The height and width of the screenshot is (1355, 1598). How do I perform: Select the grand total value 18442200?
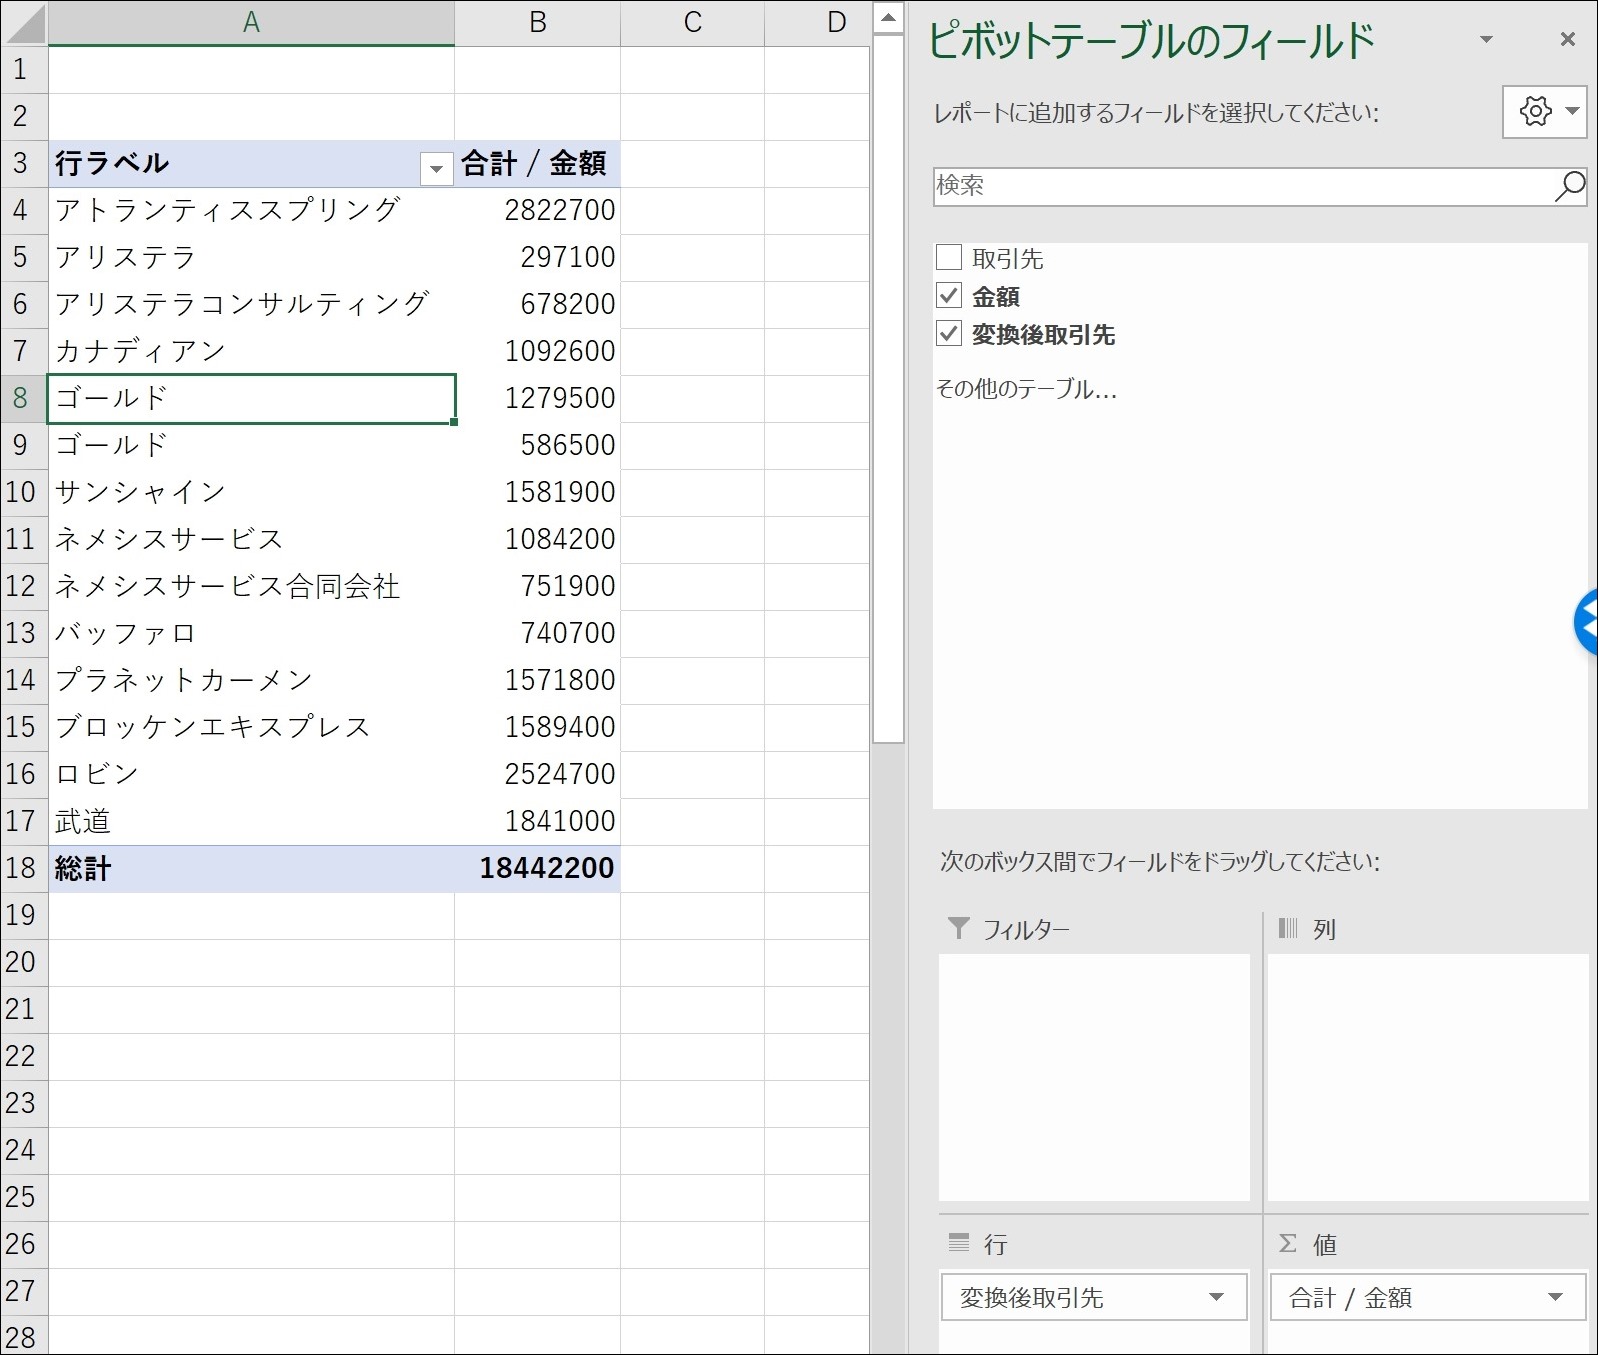coord(537,868)
